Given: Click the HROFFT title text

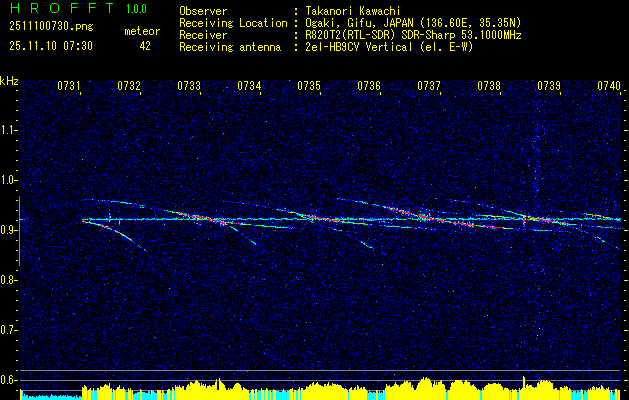Looking at the screenshot, I should pyautogui.click(x=62, y=8).
